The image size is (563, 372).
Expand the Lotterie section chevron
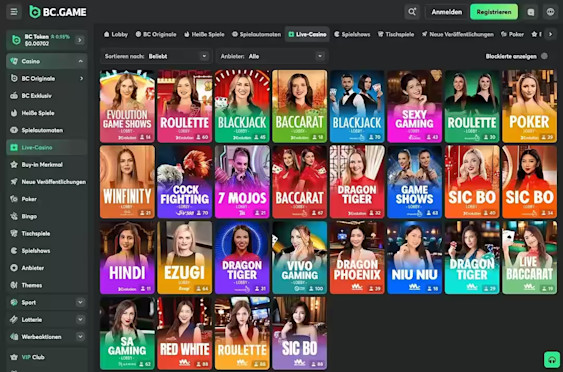click(x=80, y=320)
